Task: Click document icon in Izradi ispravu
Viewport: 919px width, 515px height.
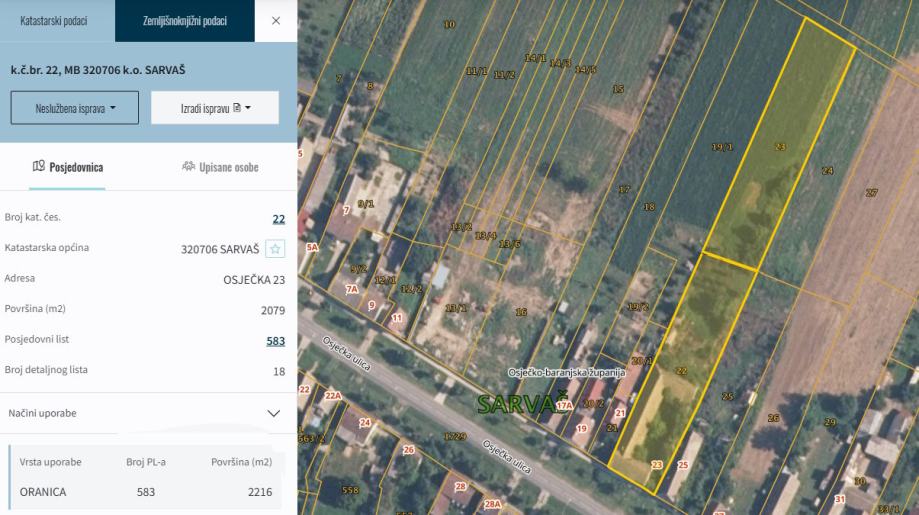Action: tap(237, 108)
